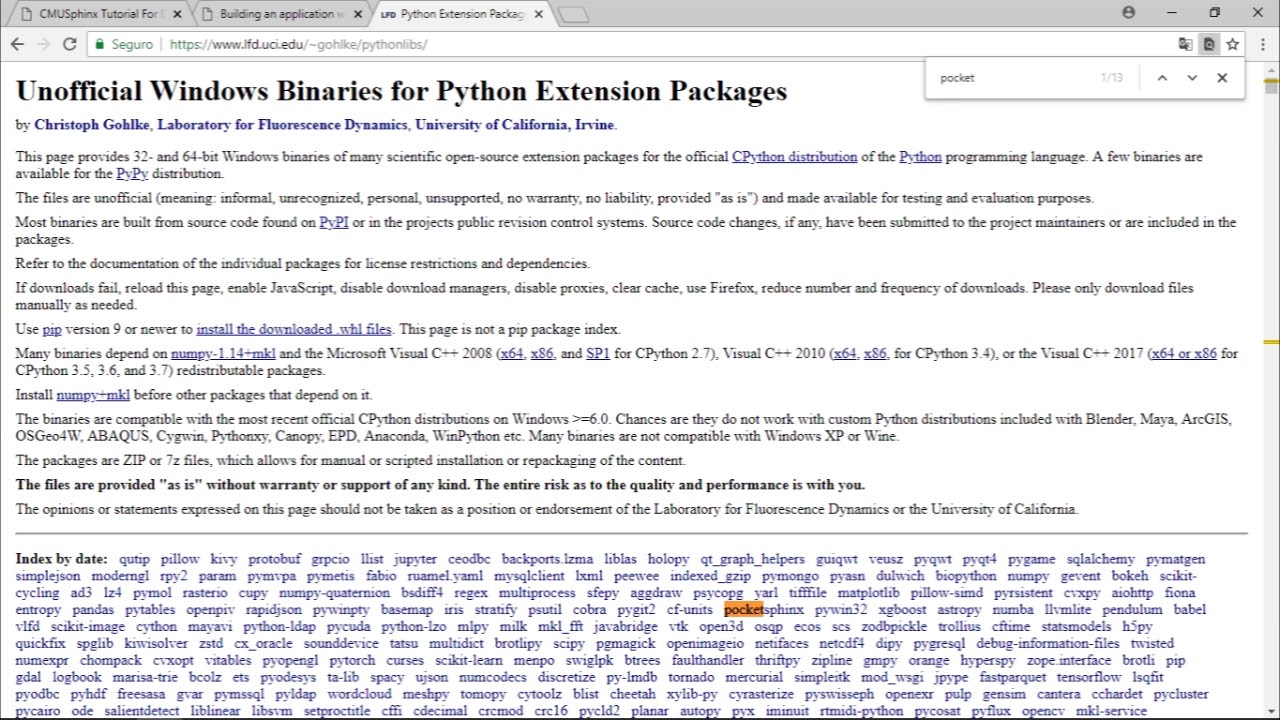Close the CMUSphinx Tutorial tab

tap(177, 14)
